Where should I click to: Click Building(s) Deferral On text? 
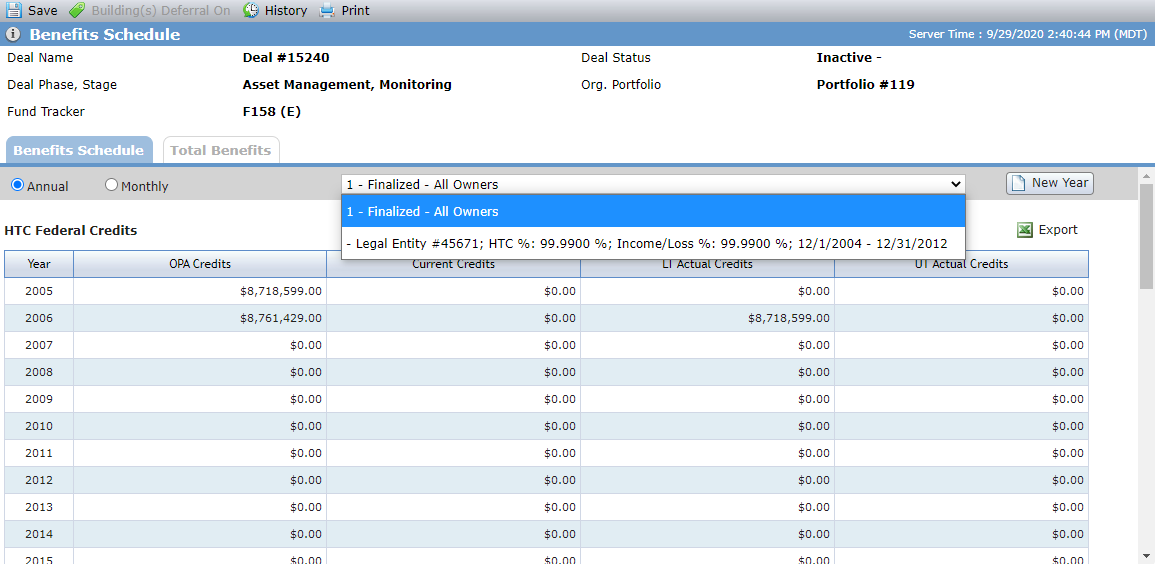(161, 10)
